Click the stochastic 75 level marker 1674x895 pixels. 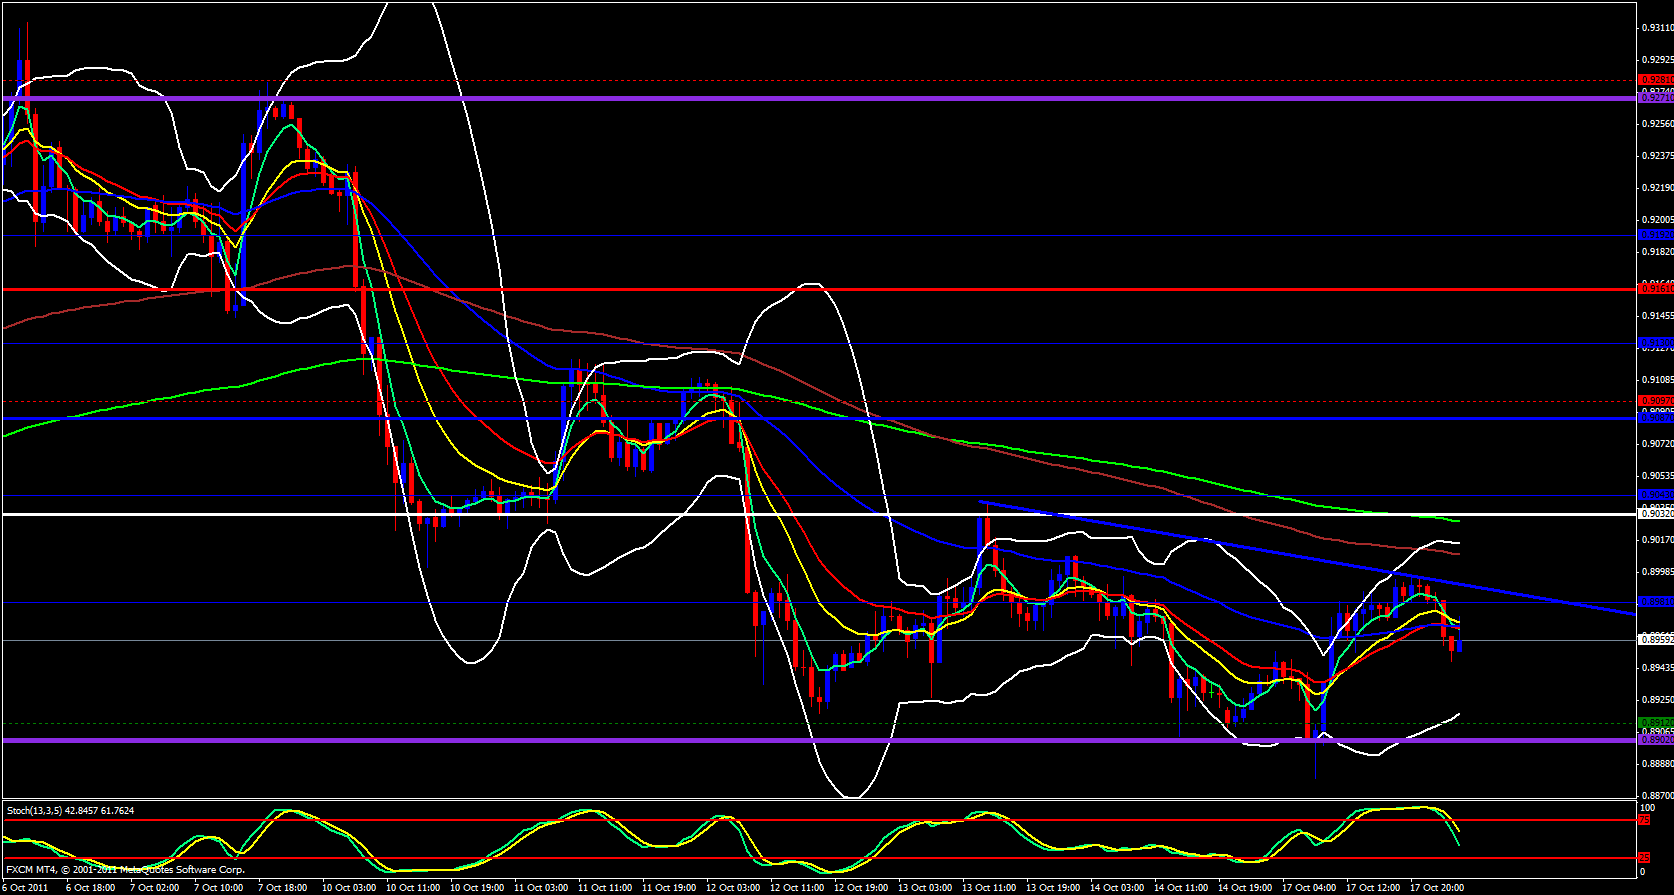1644,820
